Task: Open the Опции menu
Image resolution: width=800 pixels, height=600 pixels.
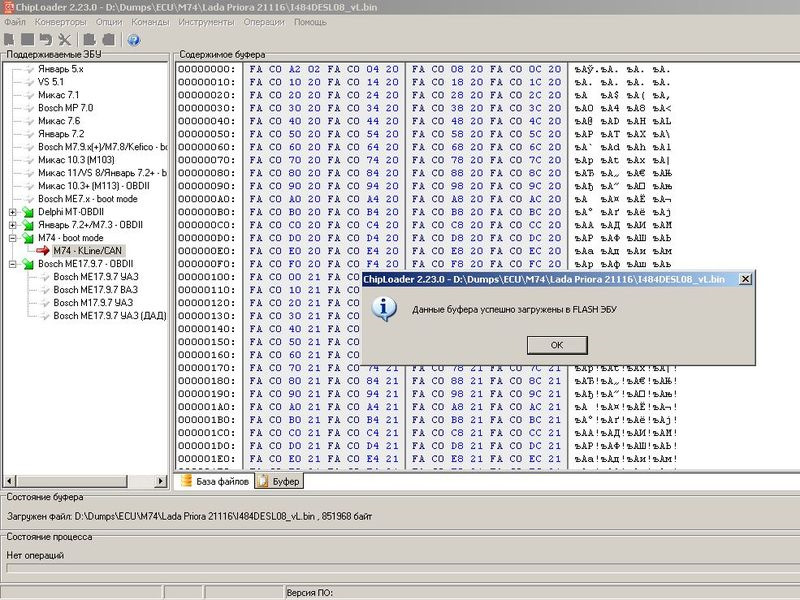Action: pos(109,22)
